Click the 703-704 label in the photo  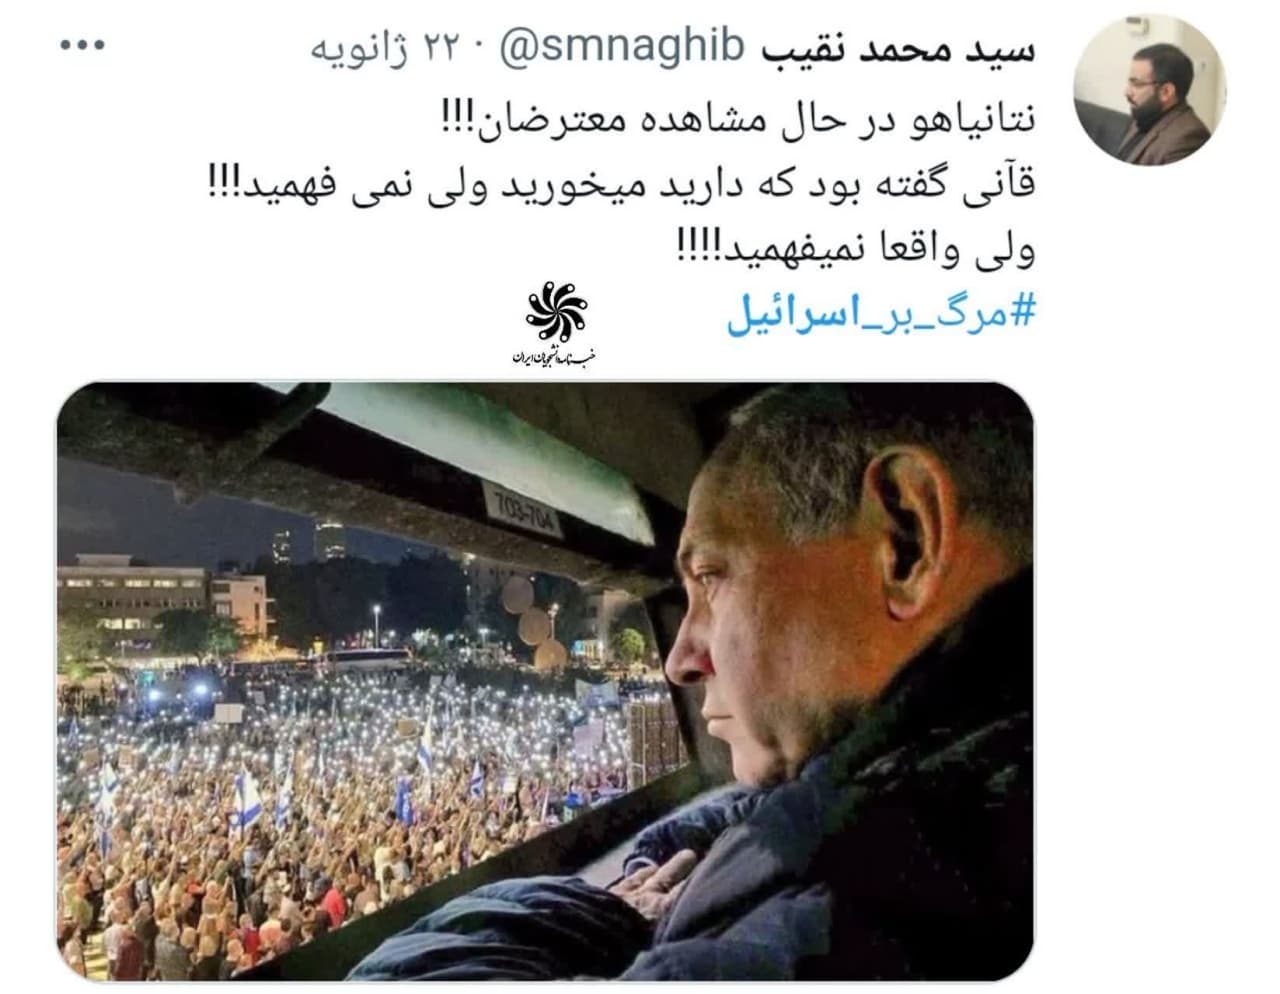(520, 508)
